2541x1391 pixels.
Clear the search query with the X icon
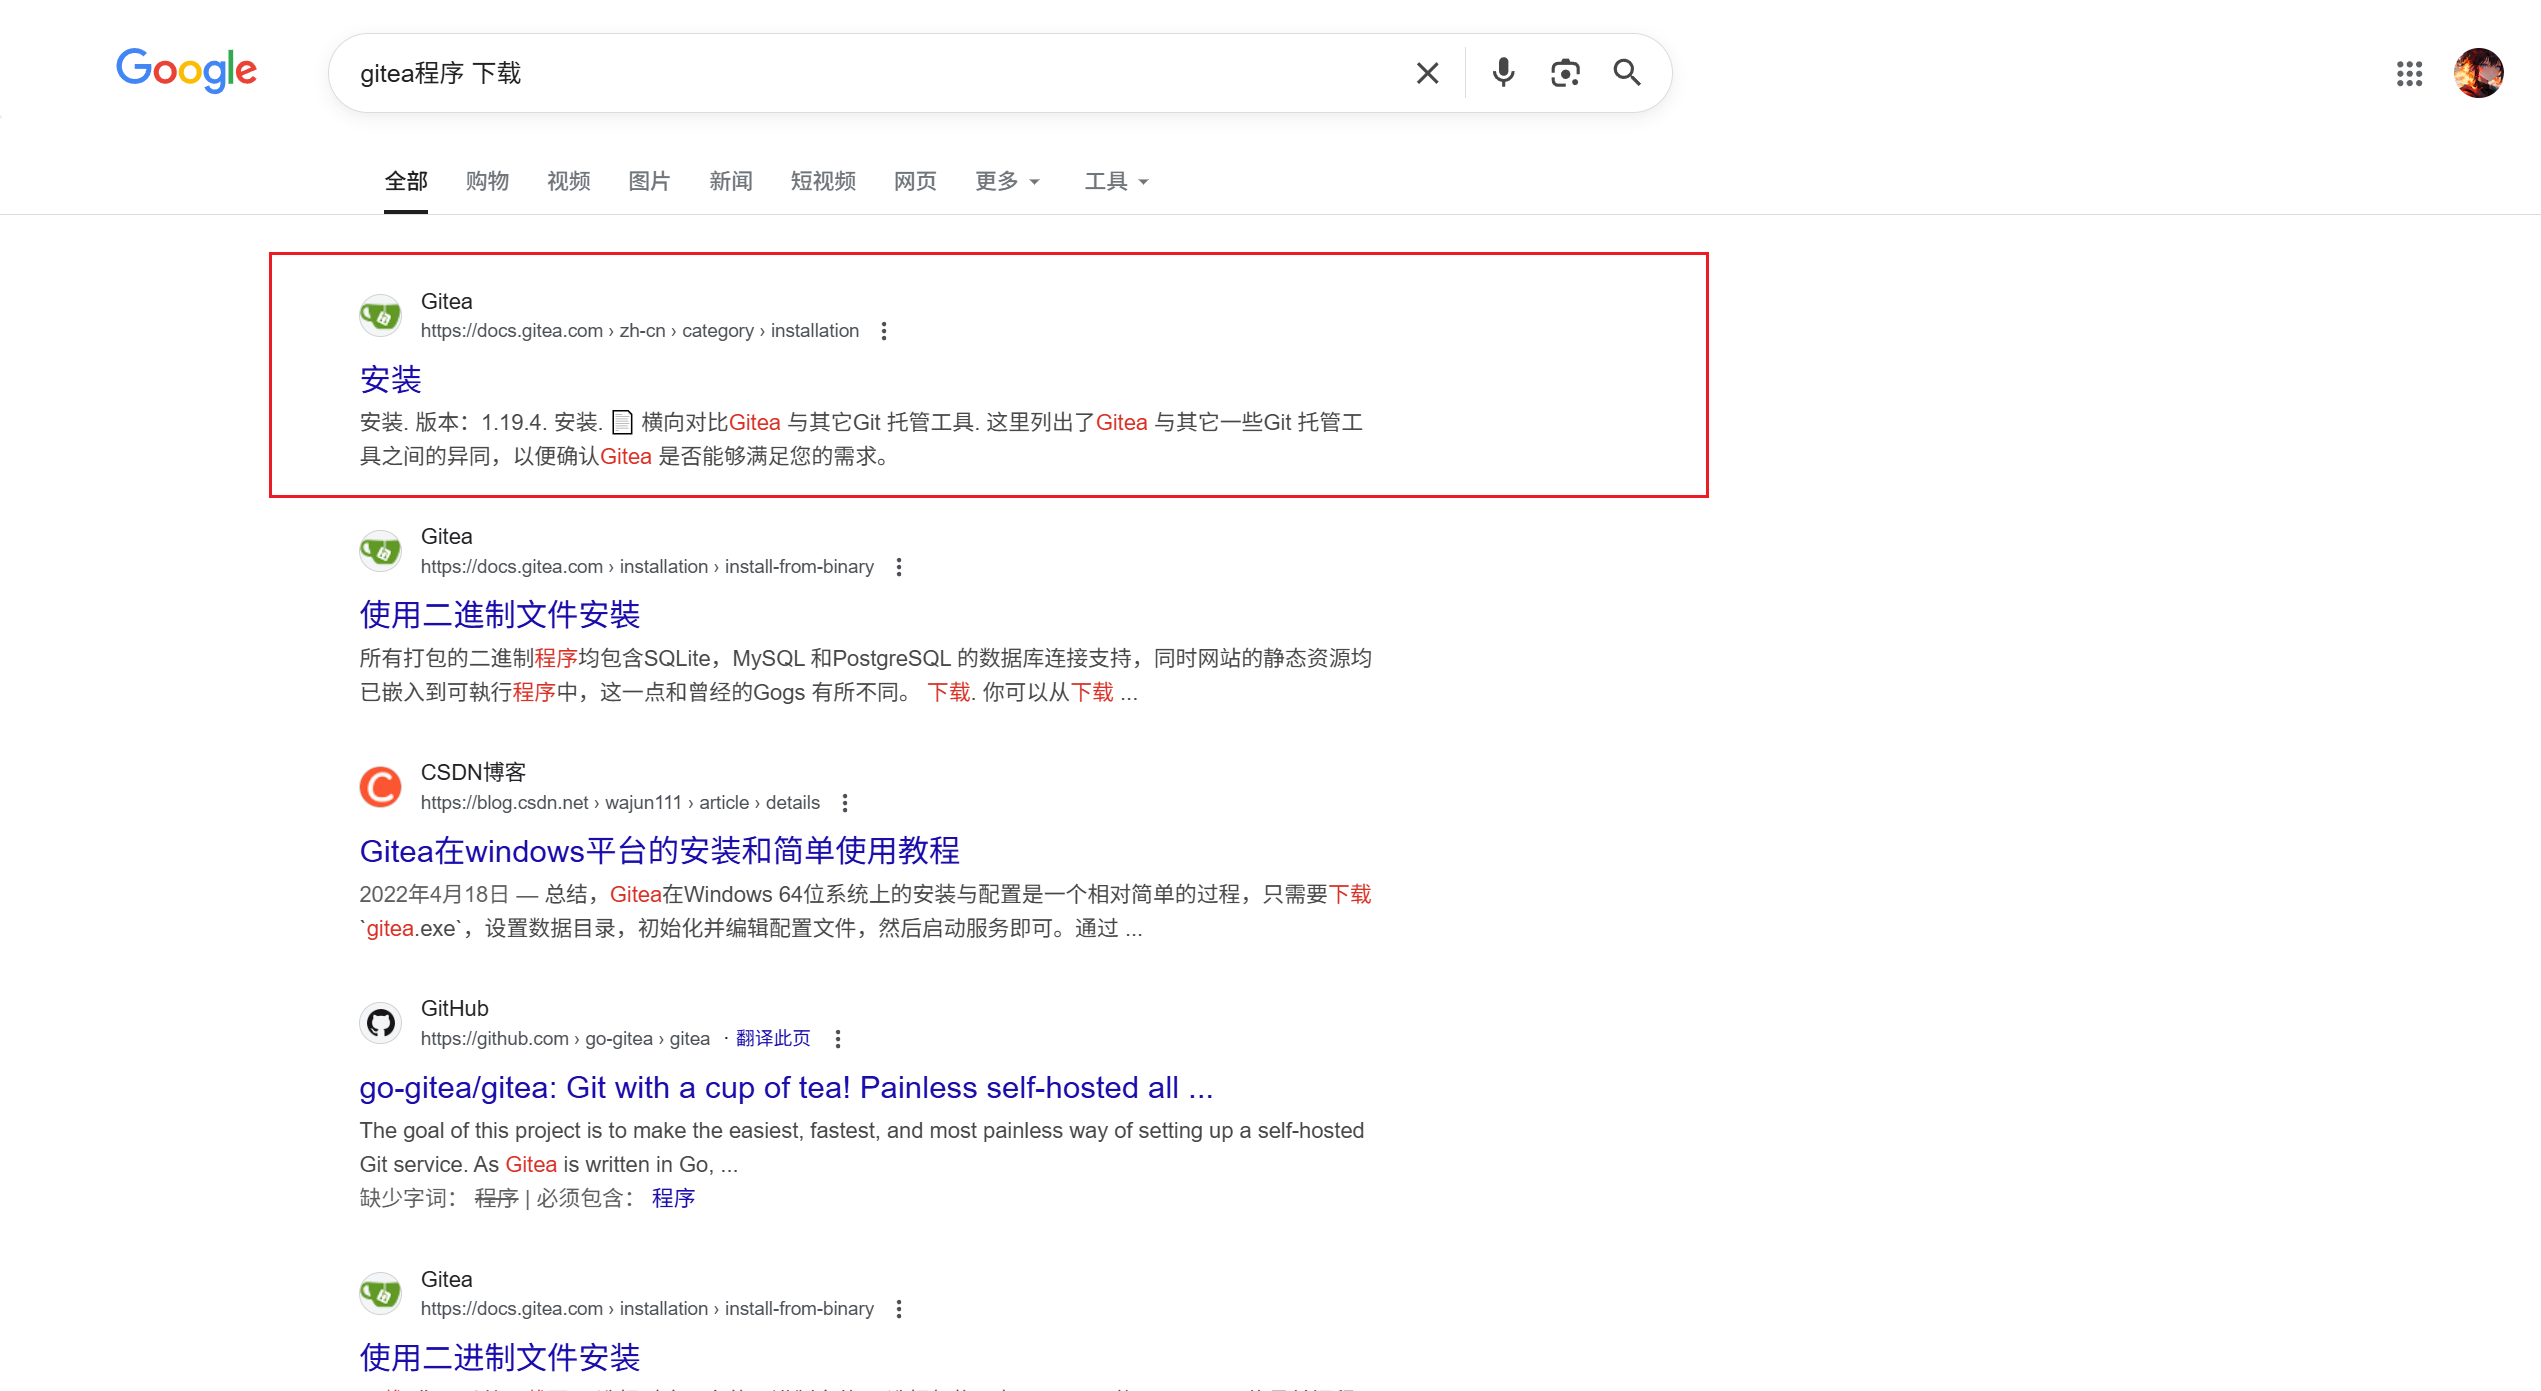pyautogui.click(x=1427, y=72)
